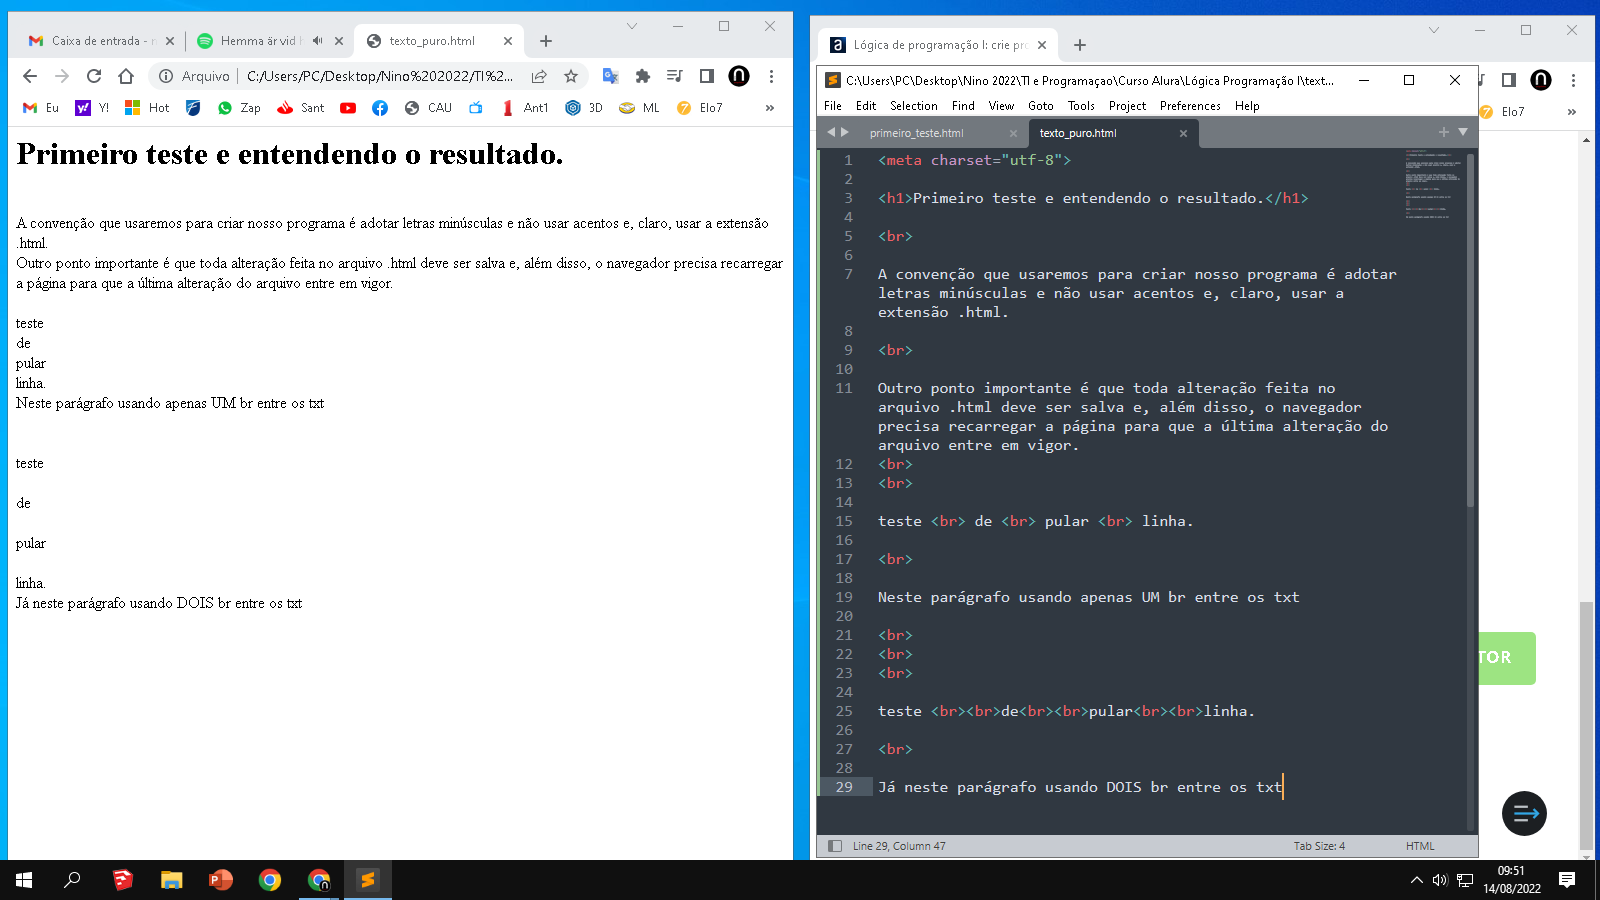
Task: Close the texto_puro.html tab in Sublime
Action: [1183, 133]
